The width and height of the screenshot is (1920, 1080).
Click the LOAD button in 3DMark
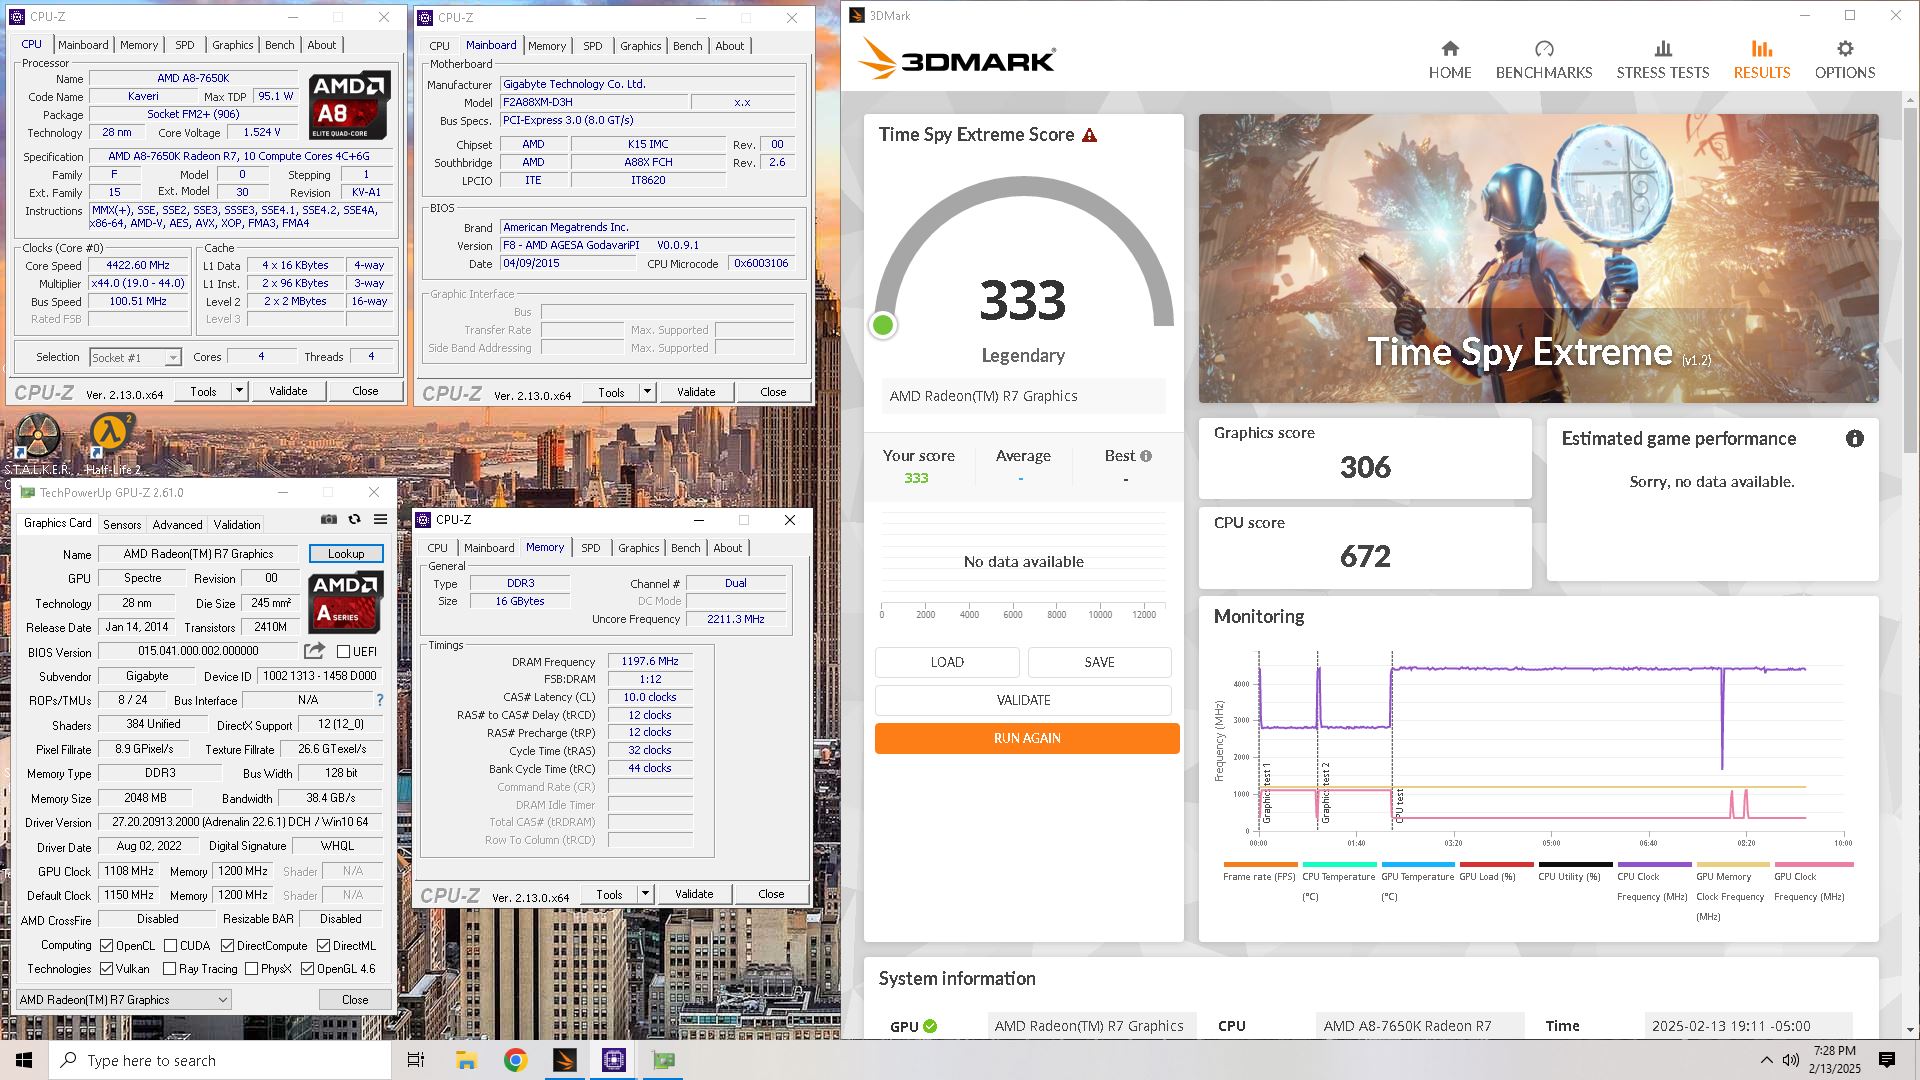pyautogui.click(x=947, y=662)
